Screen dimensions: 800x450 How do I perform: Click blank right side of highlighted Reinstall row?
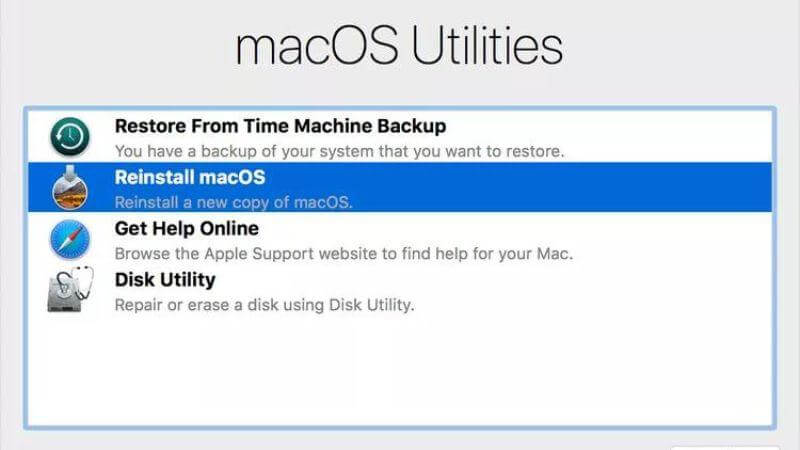[x=600, y=188]
